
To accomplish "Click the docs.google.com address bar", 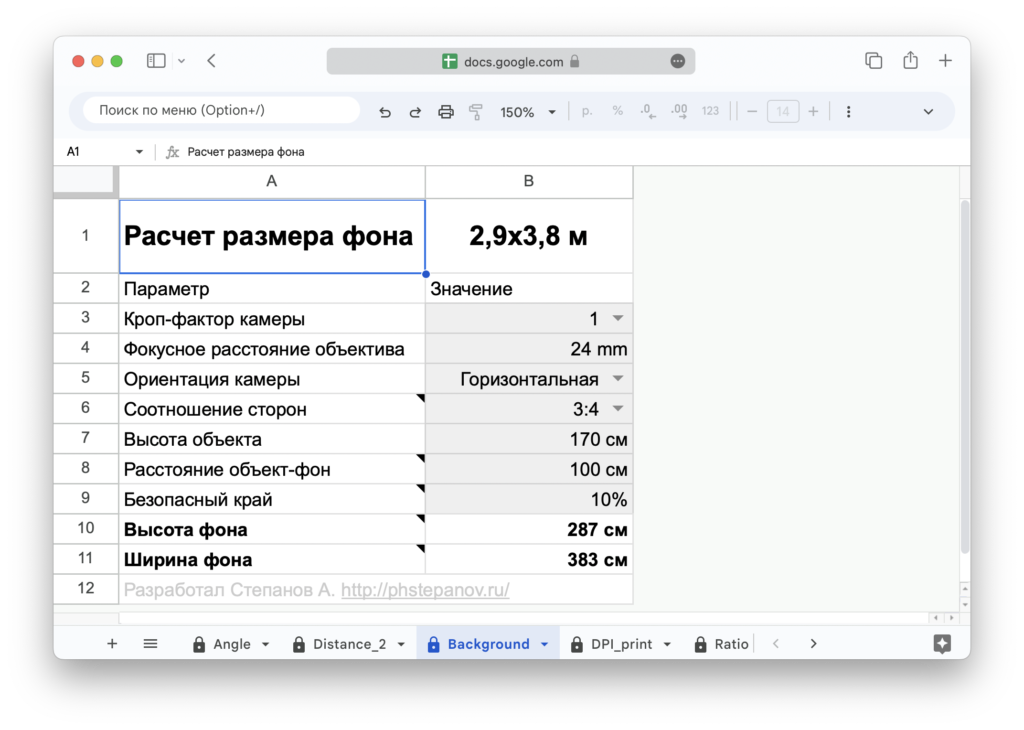I will pyautogui.click(x=510, y=61).
